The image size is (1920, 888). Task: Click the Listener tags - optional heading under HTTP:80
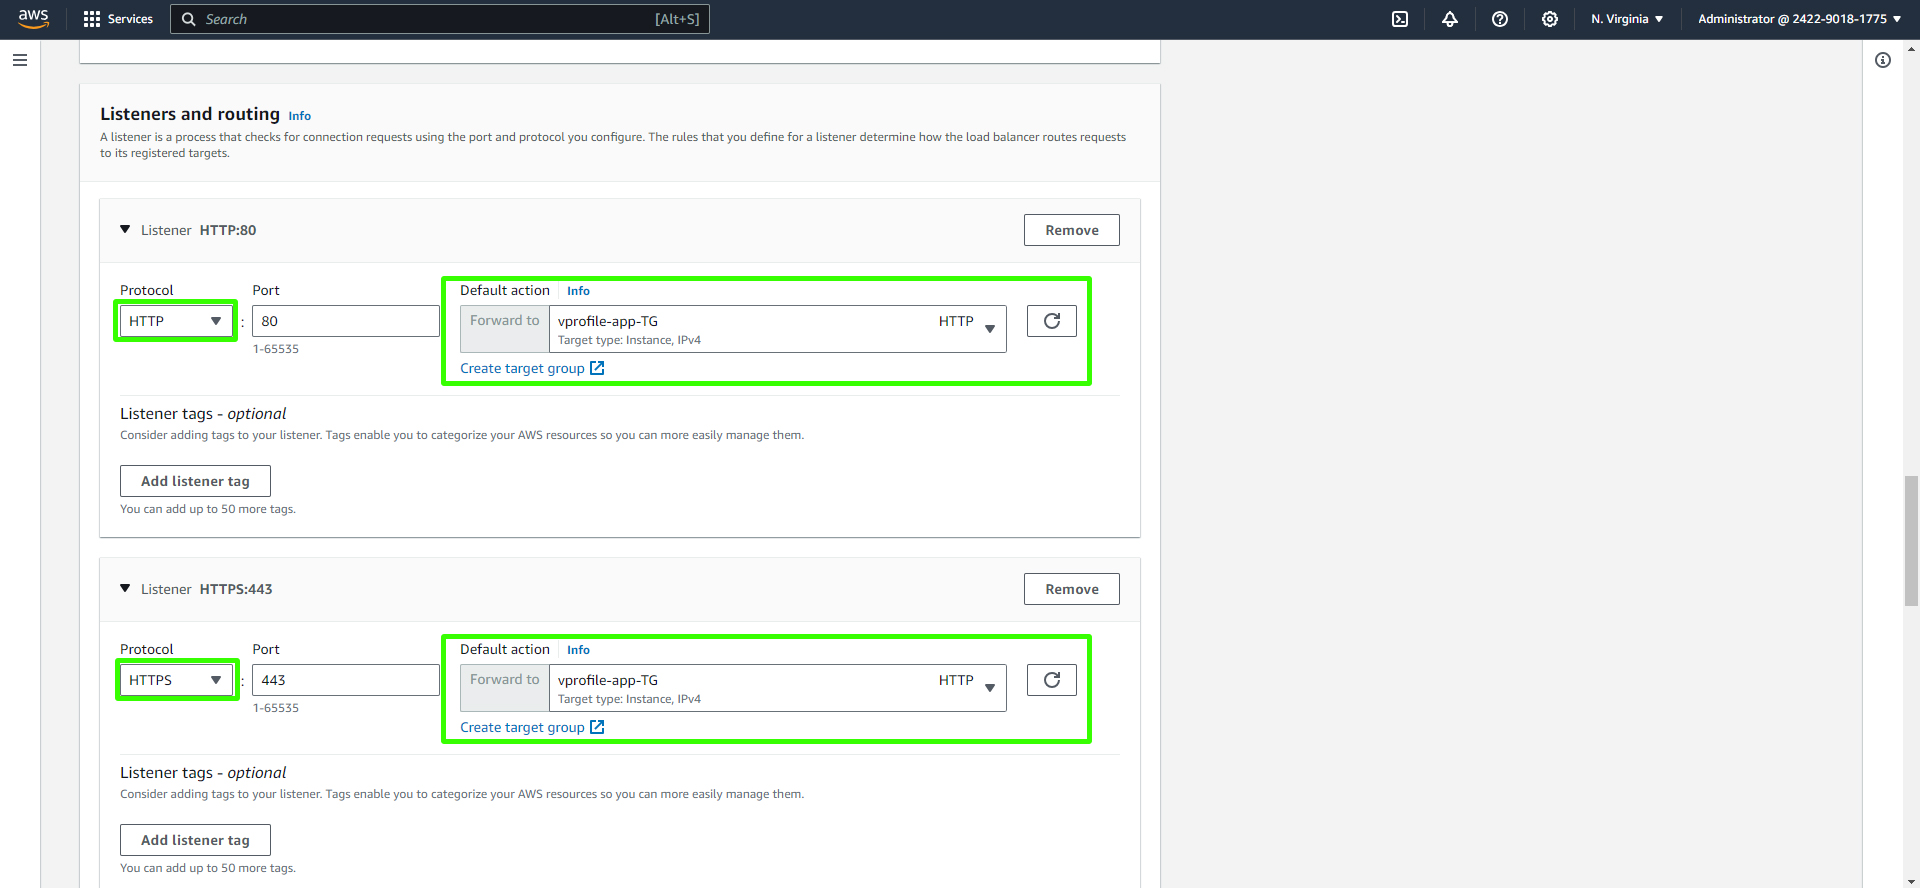point(203,413)
